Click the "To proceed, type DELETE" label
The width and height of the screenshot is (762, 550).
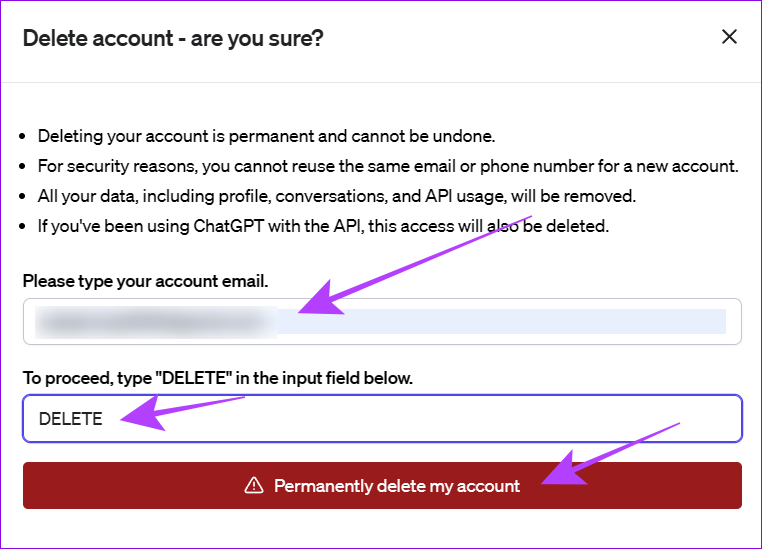pyautogui.click(x=218, y=378)
